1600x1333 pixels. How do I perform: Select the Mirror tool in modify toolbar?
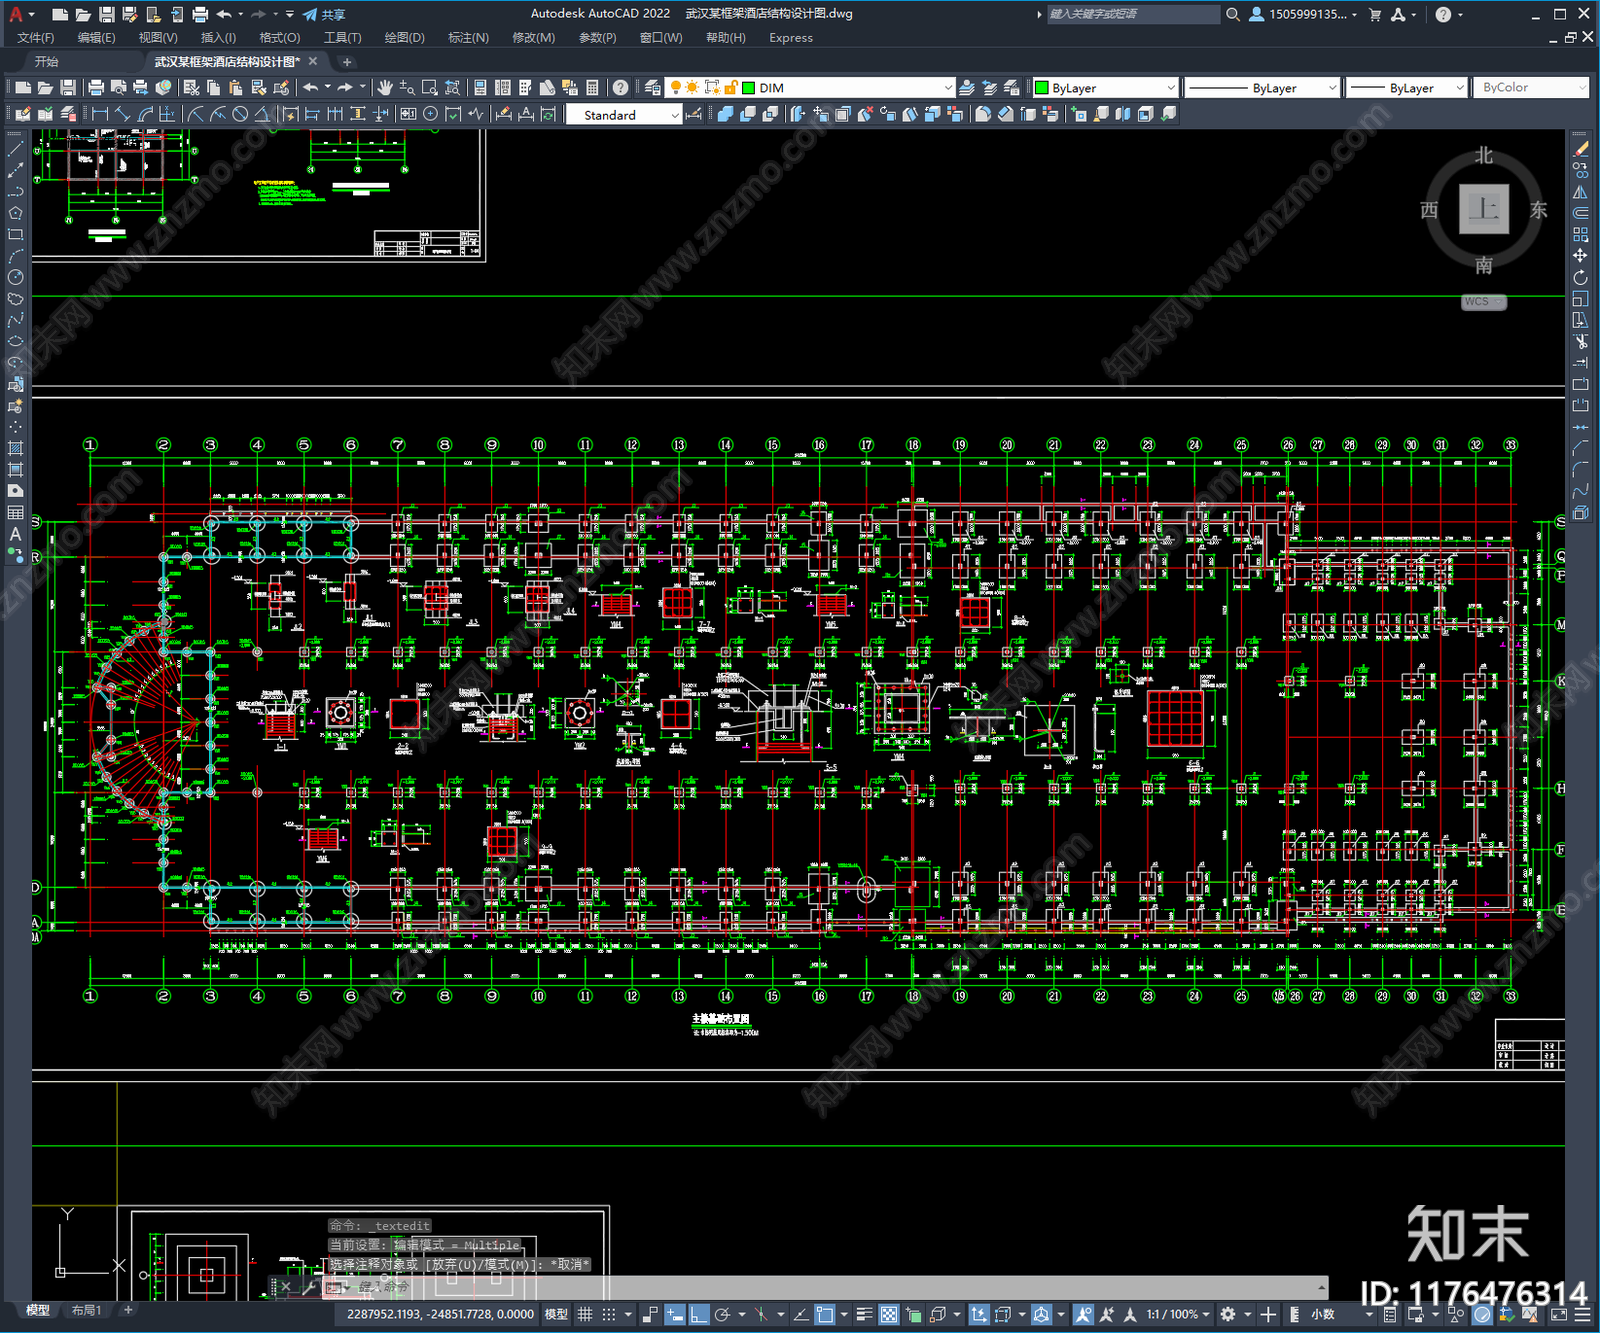(x=1580, y=191)
